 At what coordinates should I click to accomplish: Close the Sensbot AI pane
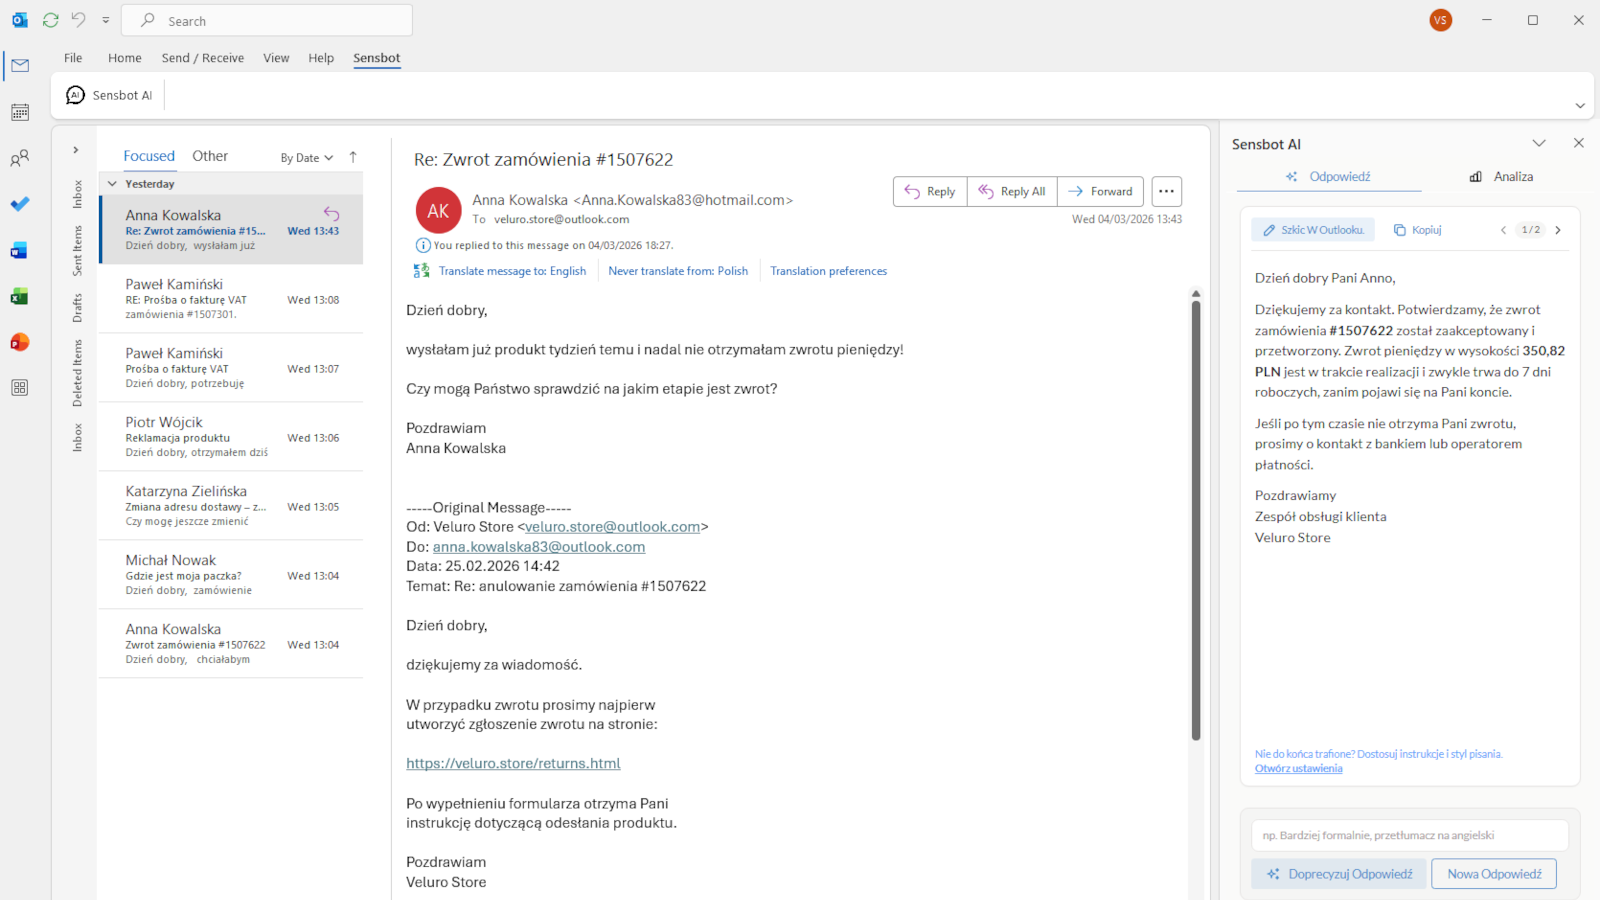(1579, 143)
